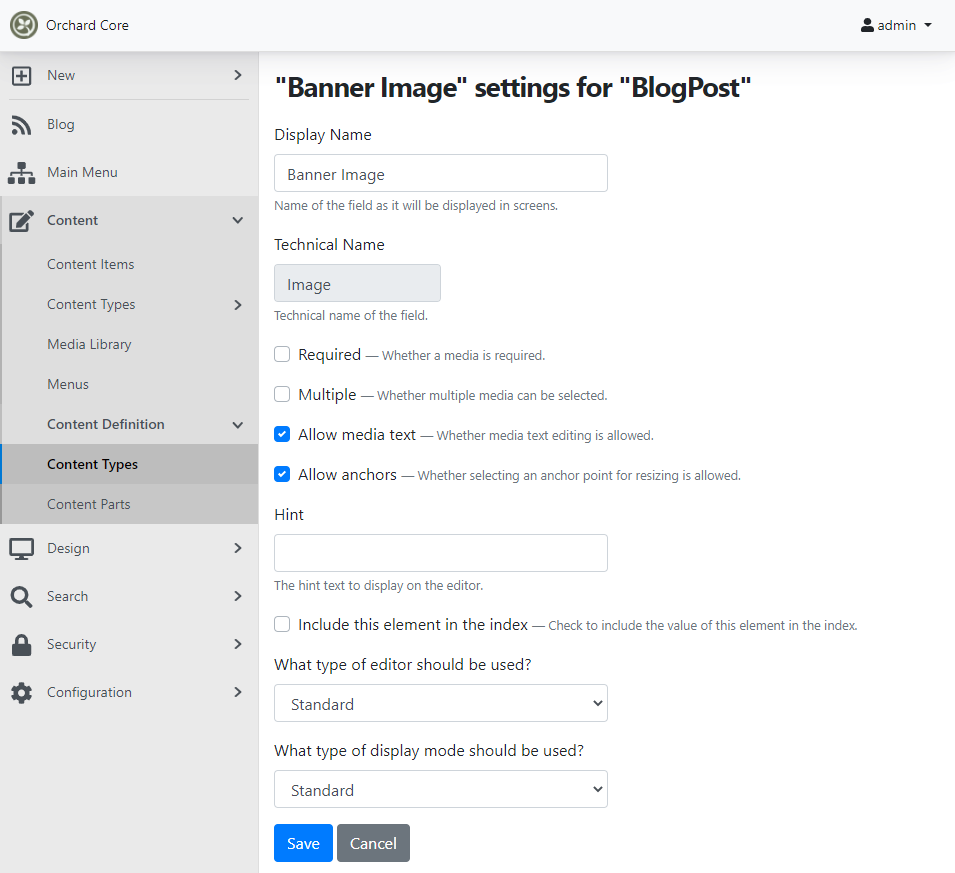The height and width of the screenshot is (873, 955).
Task: Open Content Parts
Action: (129, 504)
